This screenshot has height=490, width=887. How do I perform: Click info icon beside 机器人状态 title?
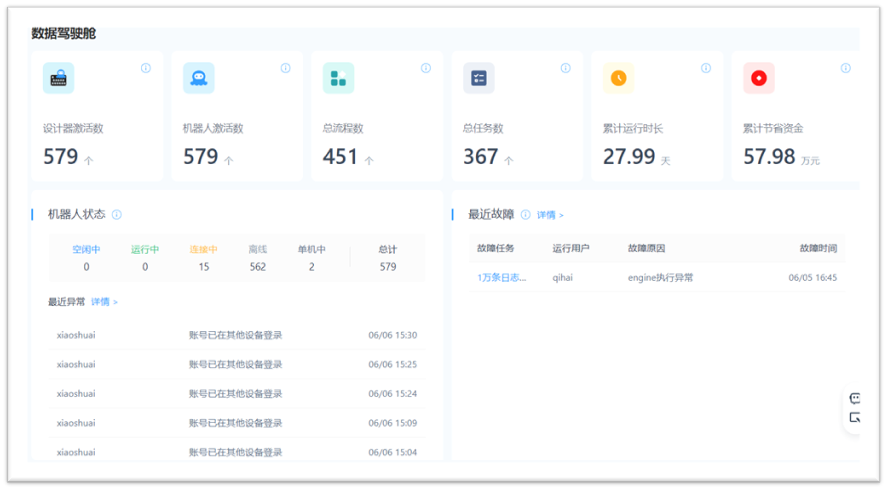click(117, 214)
